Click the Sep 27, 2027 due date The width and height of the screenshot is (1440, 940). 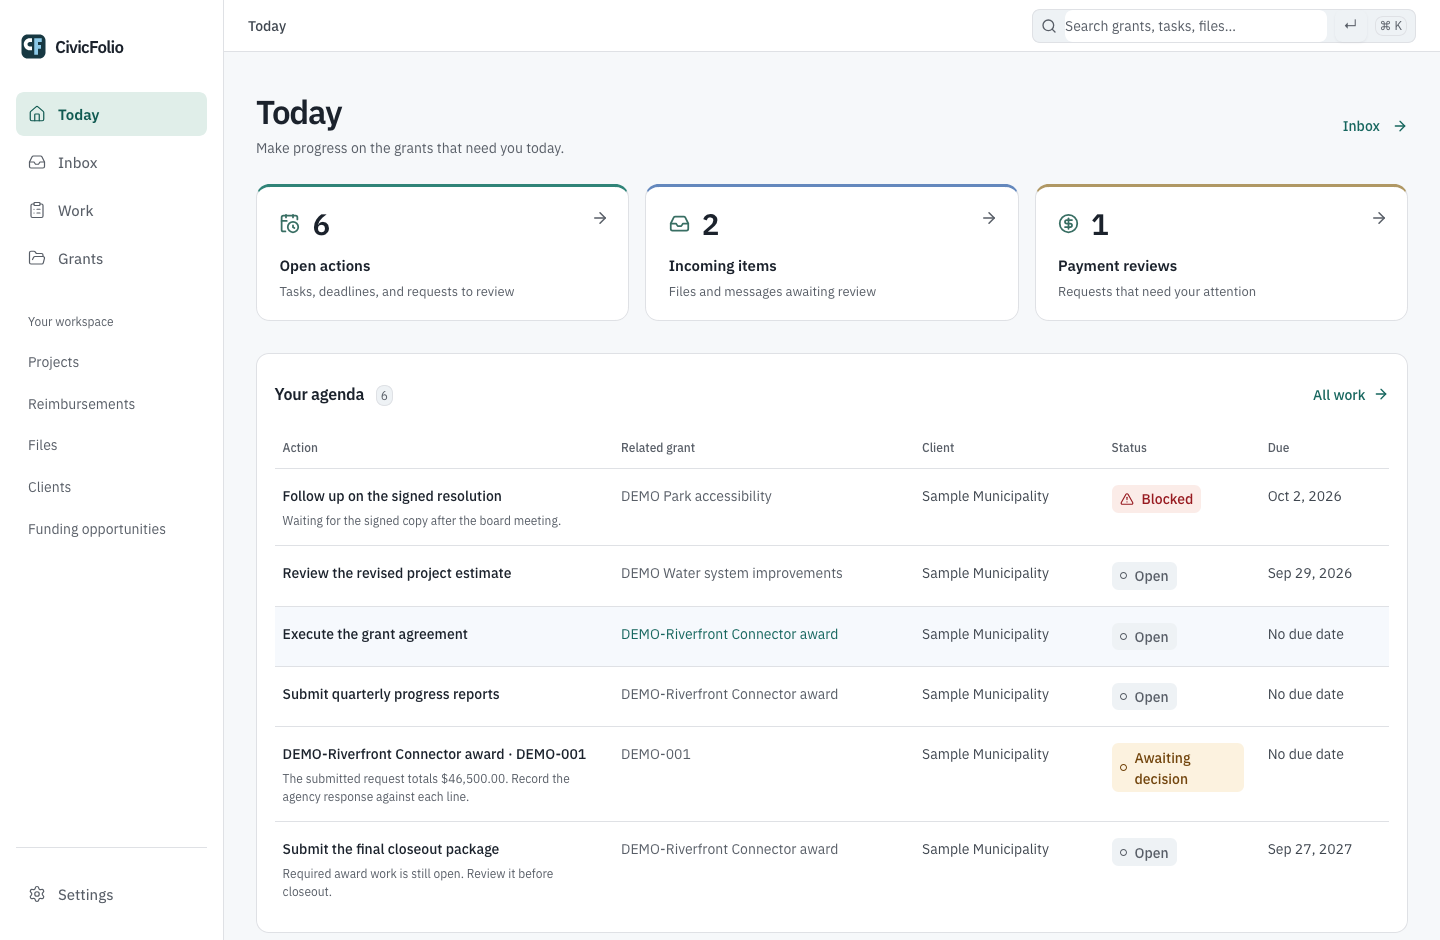[x=1309, y=849]
